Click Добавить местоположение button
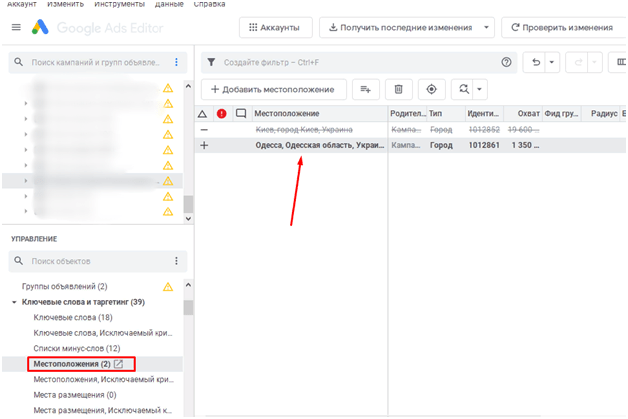This screenshot has width=628, height=419. click(x=274, y=89)
